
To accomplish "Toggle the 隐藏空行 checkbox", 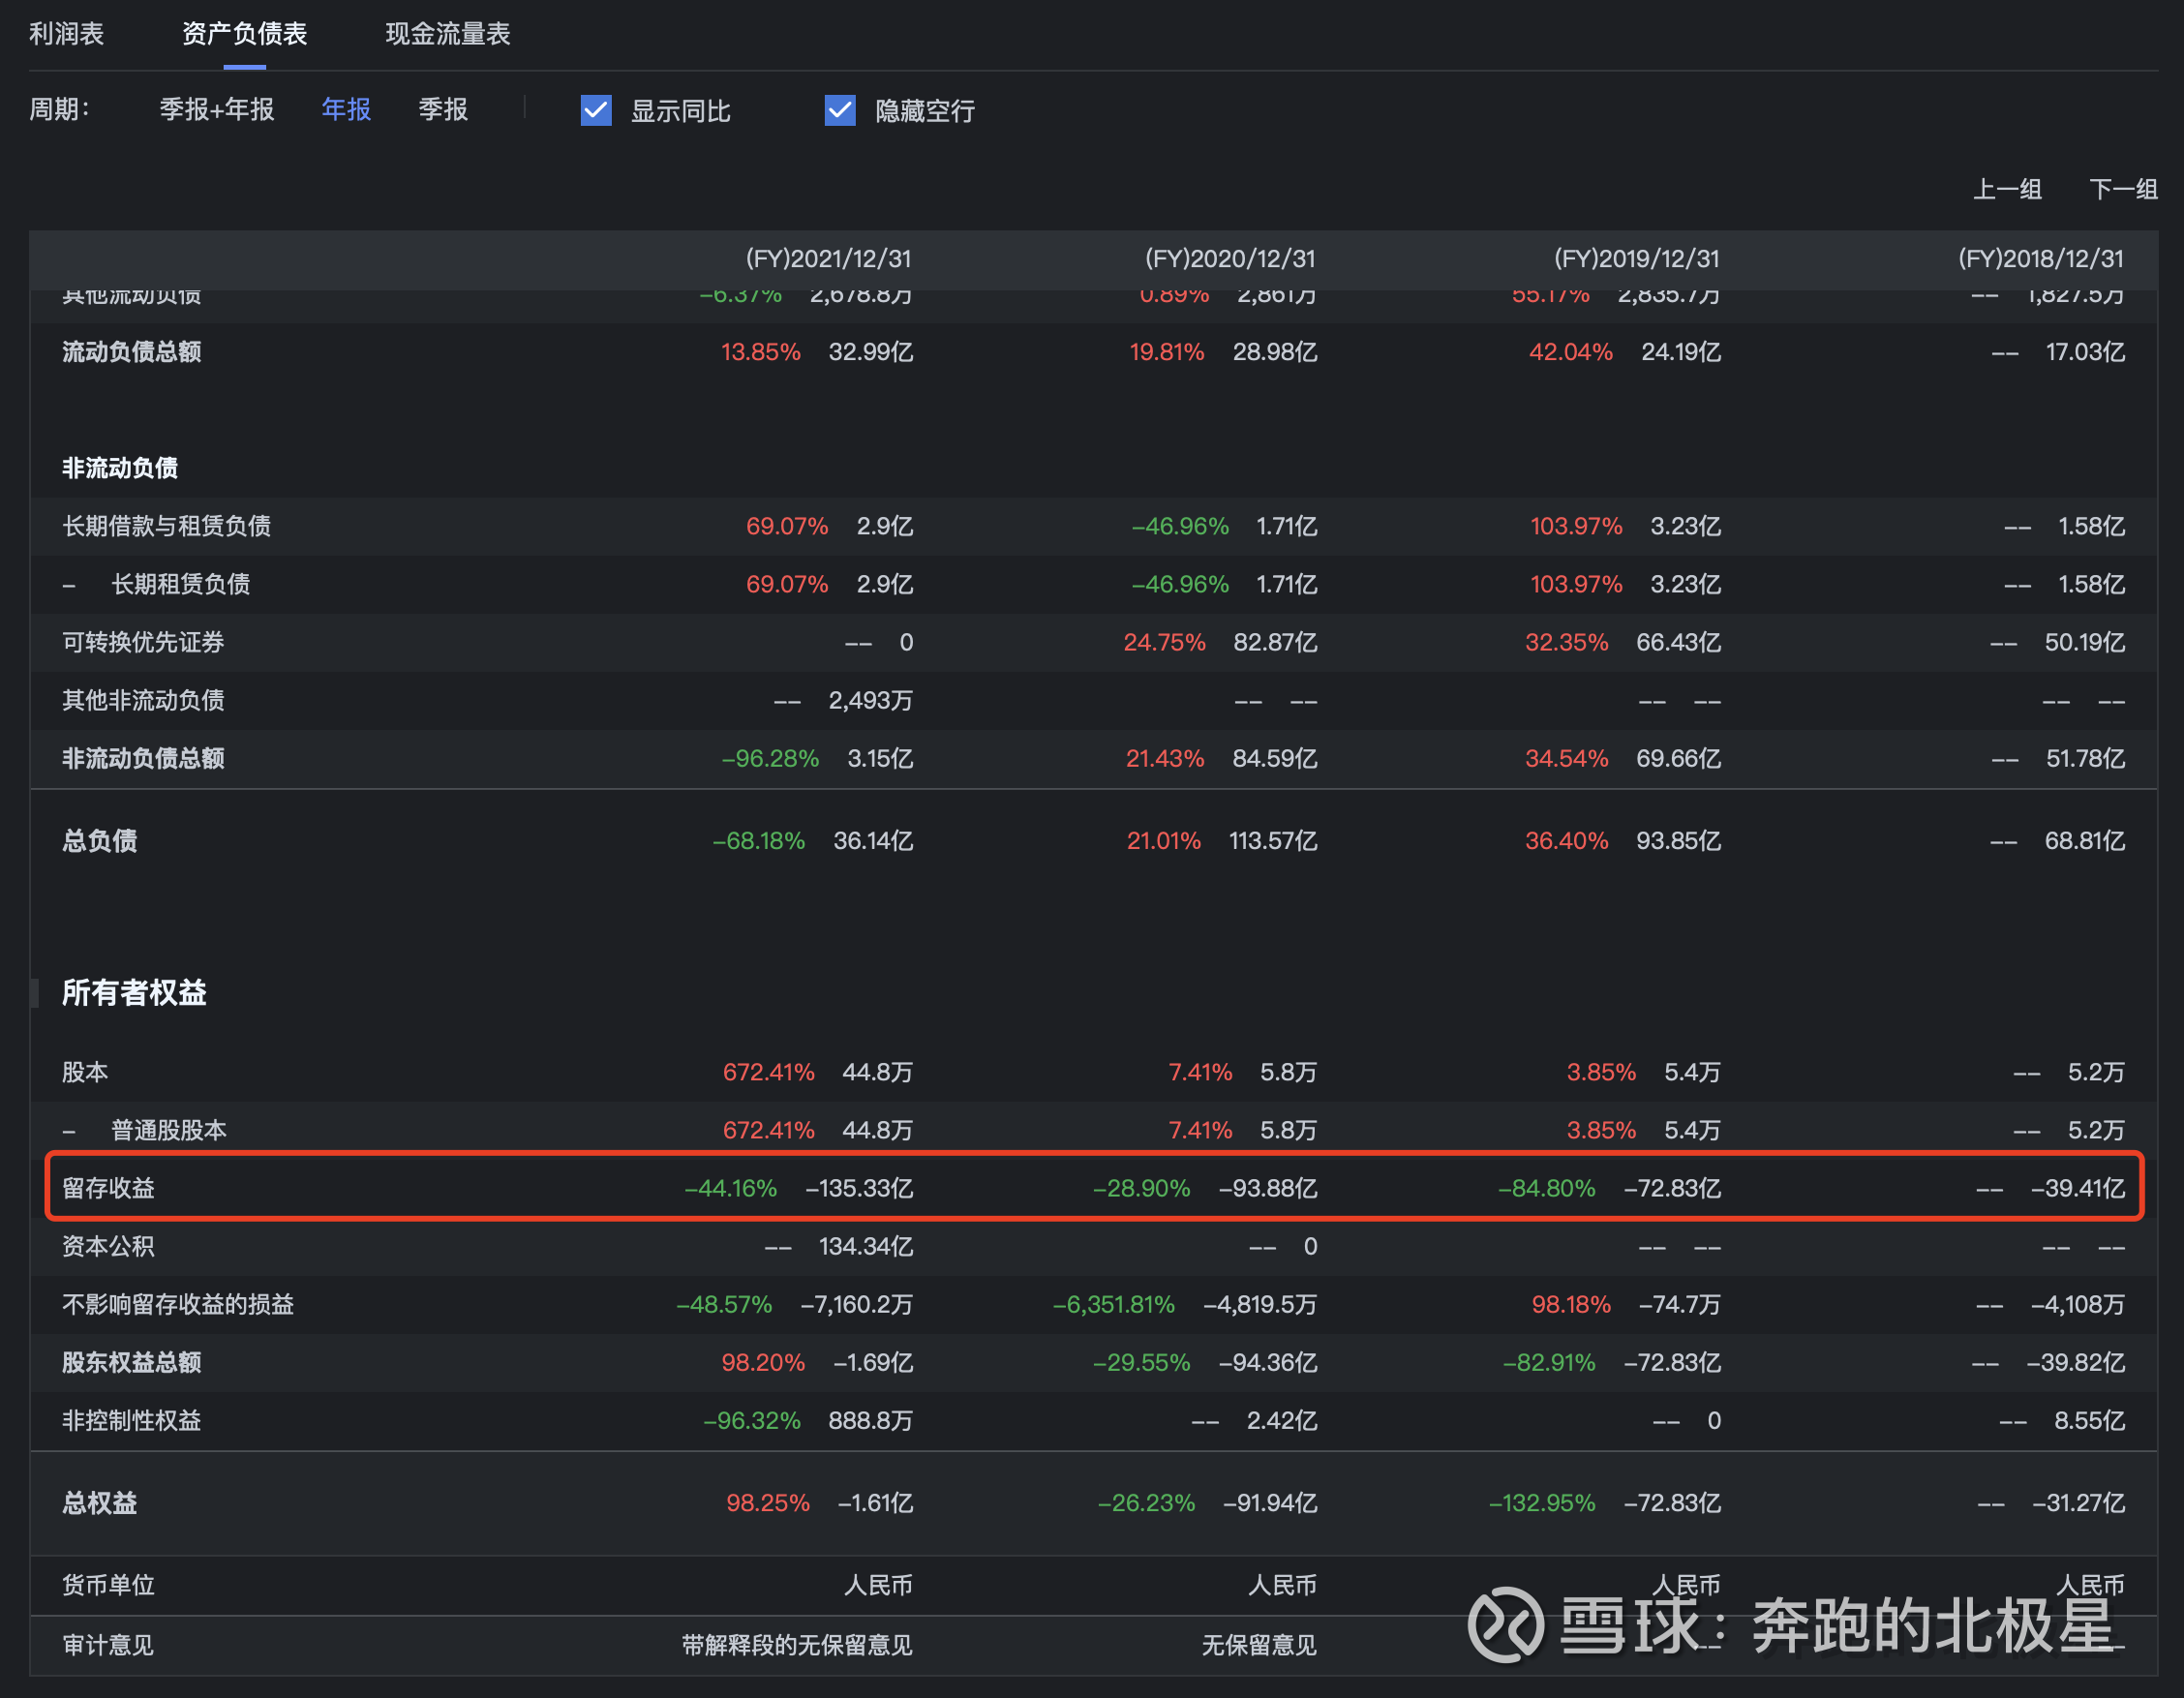I will [840, 110].
